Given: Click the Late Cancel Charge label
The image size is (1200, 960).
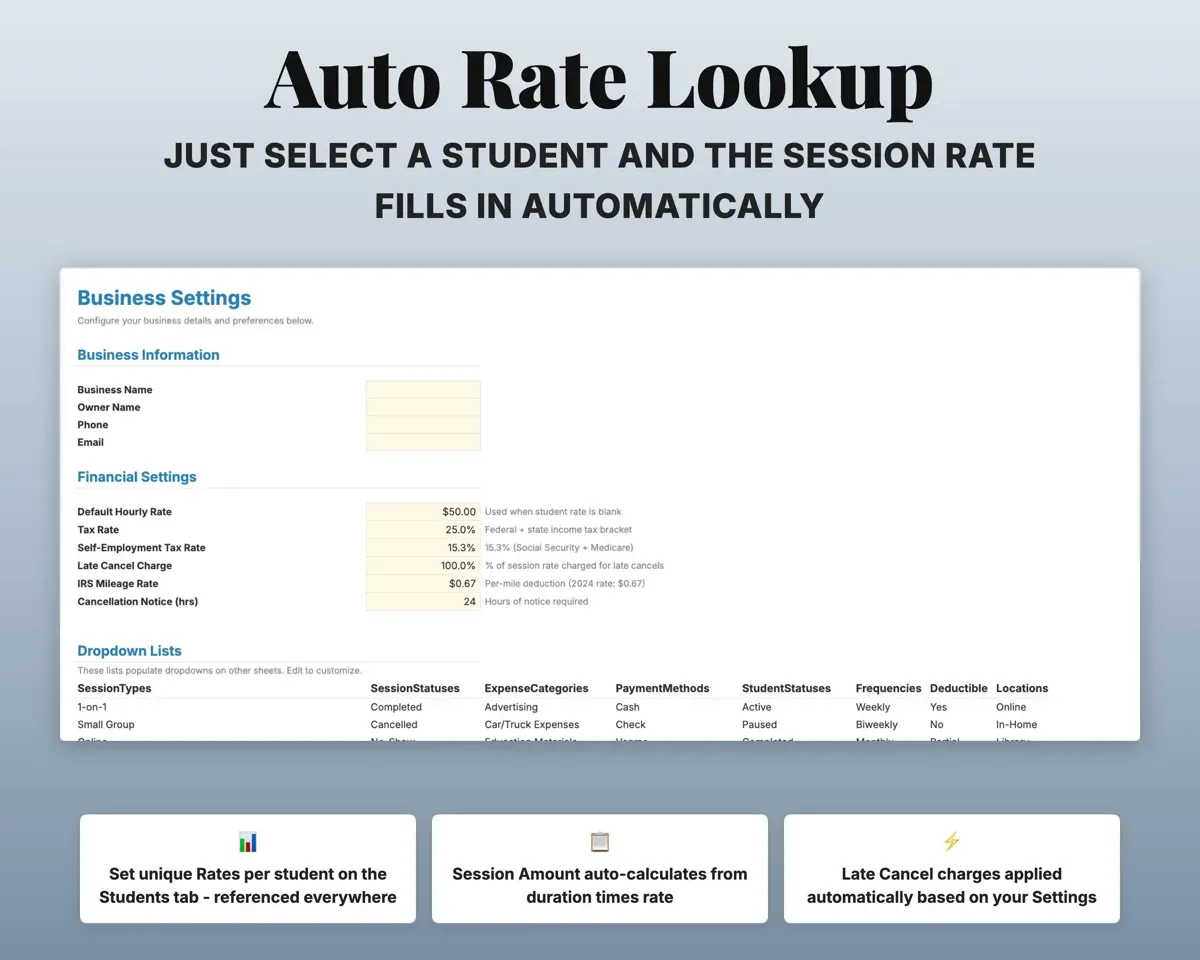Looking at the screenshot, I should click(124, 566).
